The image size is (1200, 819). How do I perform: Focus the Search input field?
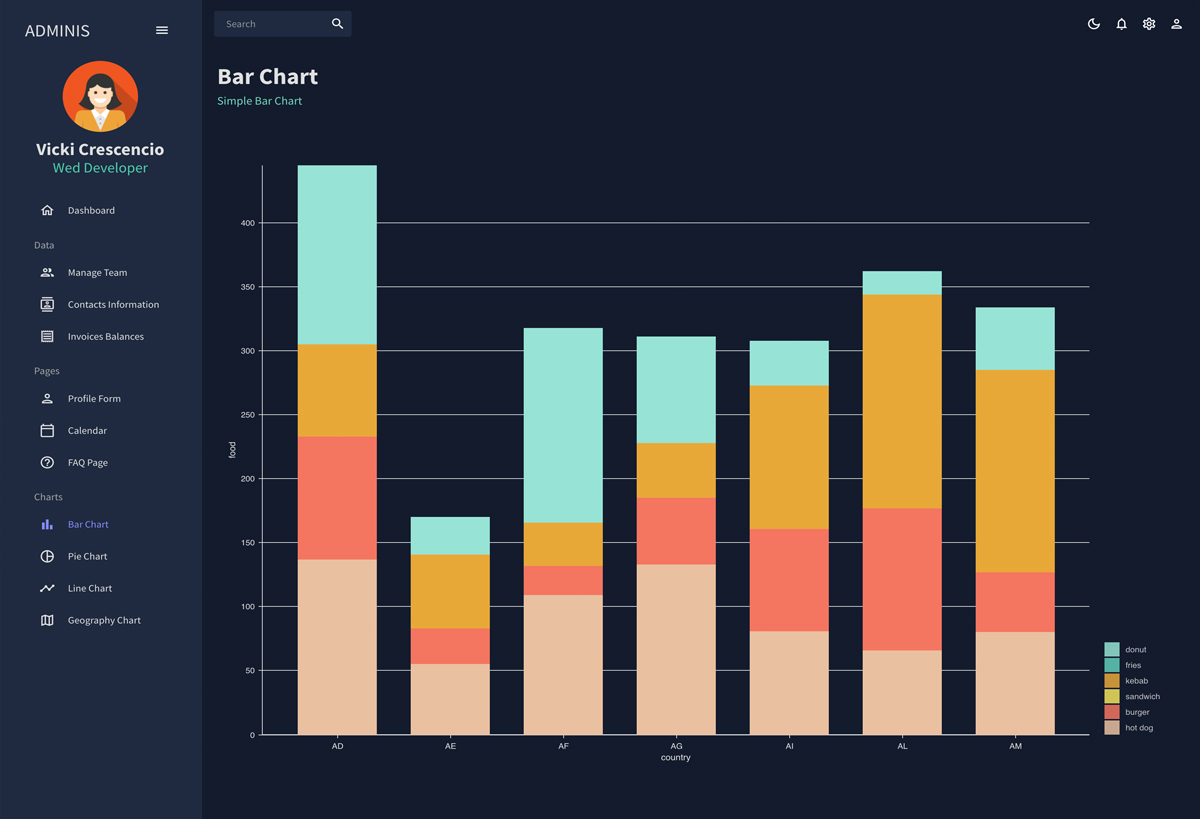coord(272,24)
